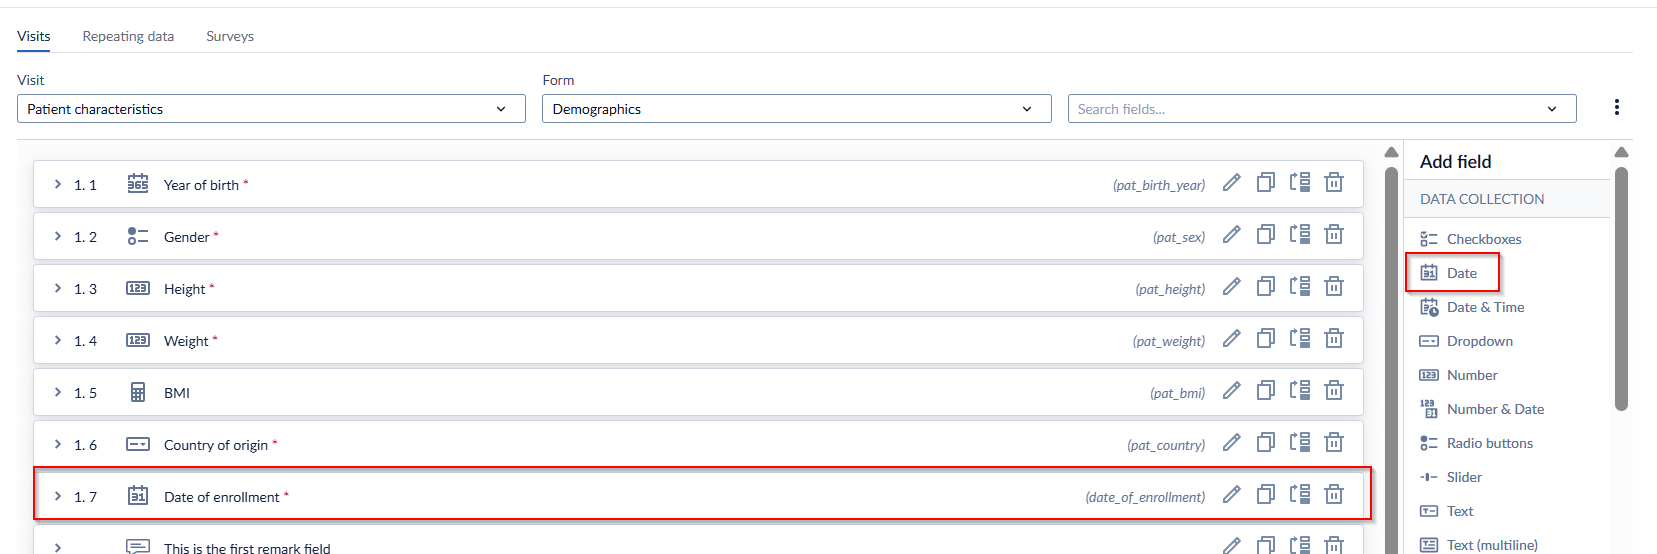
Task: Add a Radio buttons field
Action: tap(1476, 443)
